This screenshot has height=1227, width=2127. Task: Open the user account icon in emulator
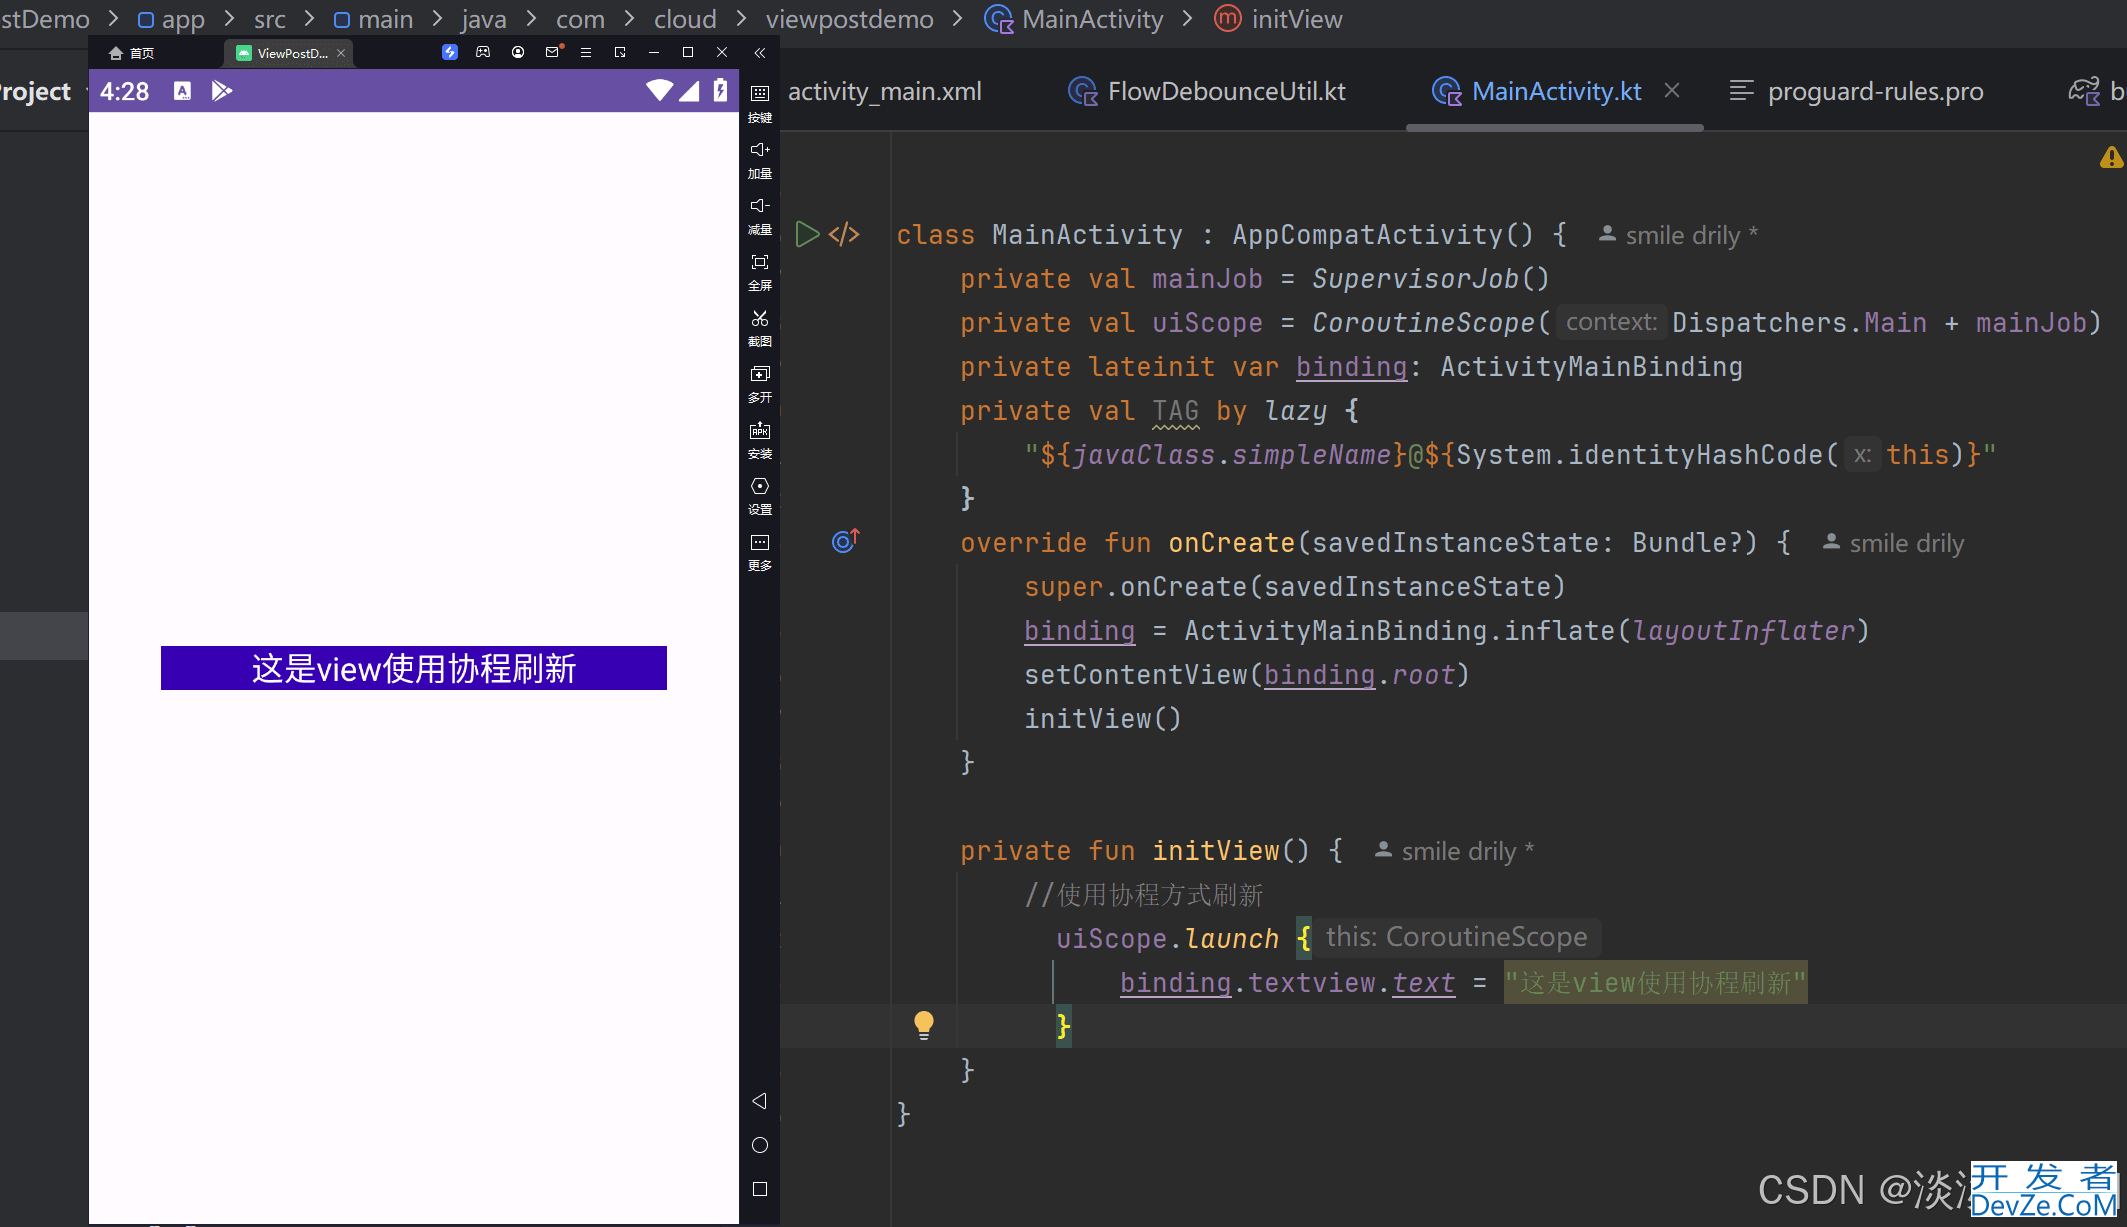518,52
